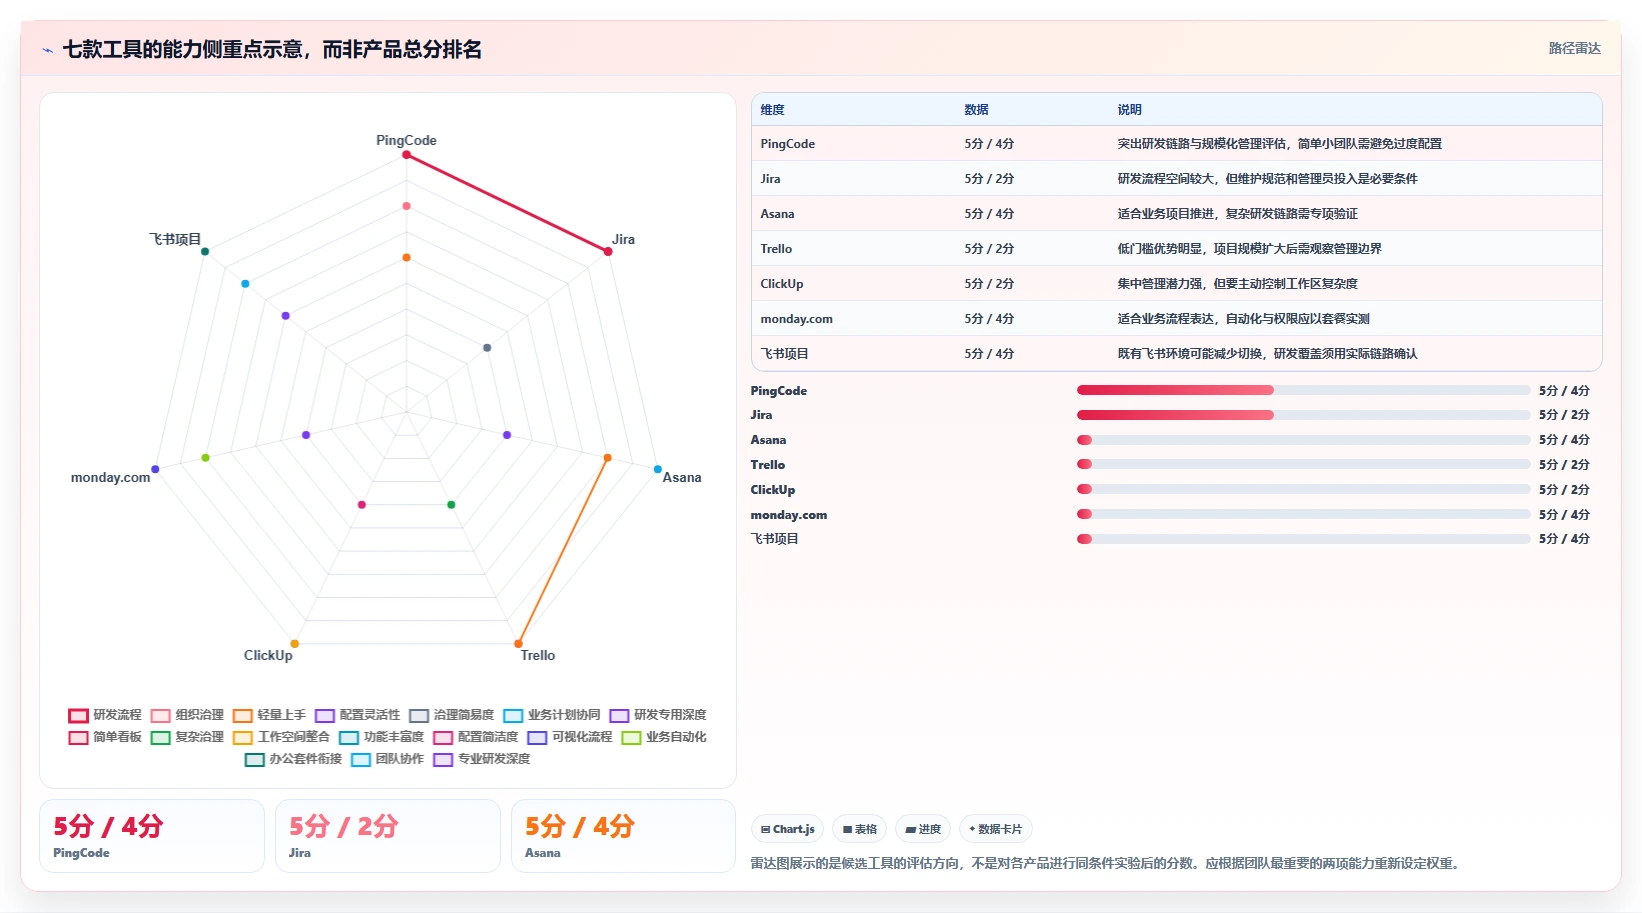Click the Chart.js chip

787,829
